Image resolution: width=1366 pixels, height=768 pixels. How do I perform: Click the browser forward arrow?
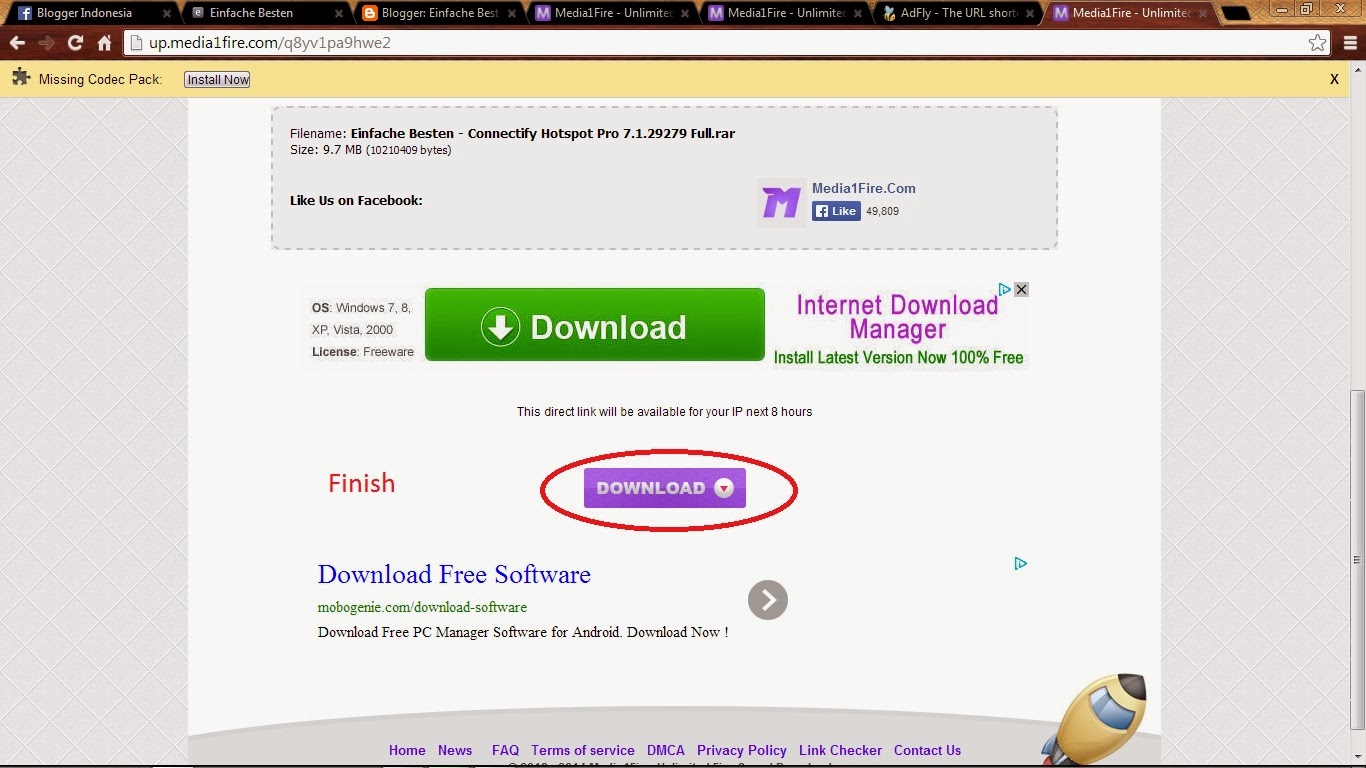[46, 43]
